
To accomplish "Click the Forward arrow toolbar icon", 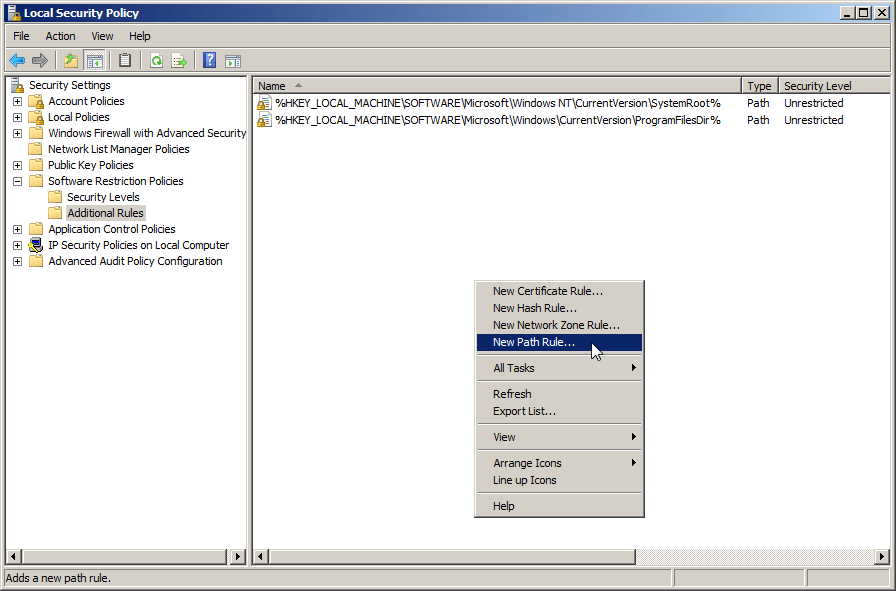I will pyautogui.click(x=40, y=60).
